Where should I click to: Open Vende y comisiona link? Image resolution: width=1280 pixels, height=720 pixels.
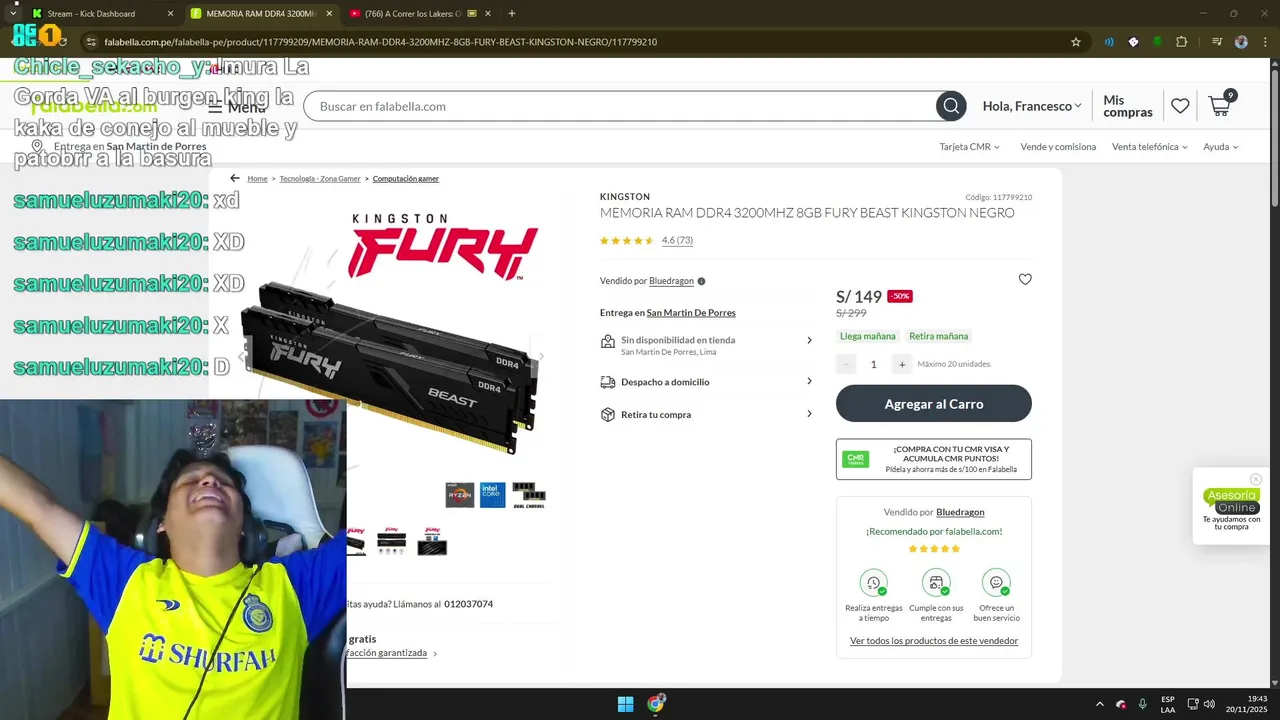pos(1058,147)
